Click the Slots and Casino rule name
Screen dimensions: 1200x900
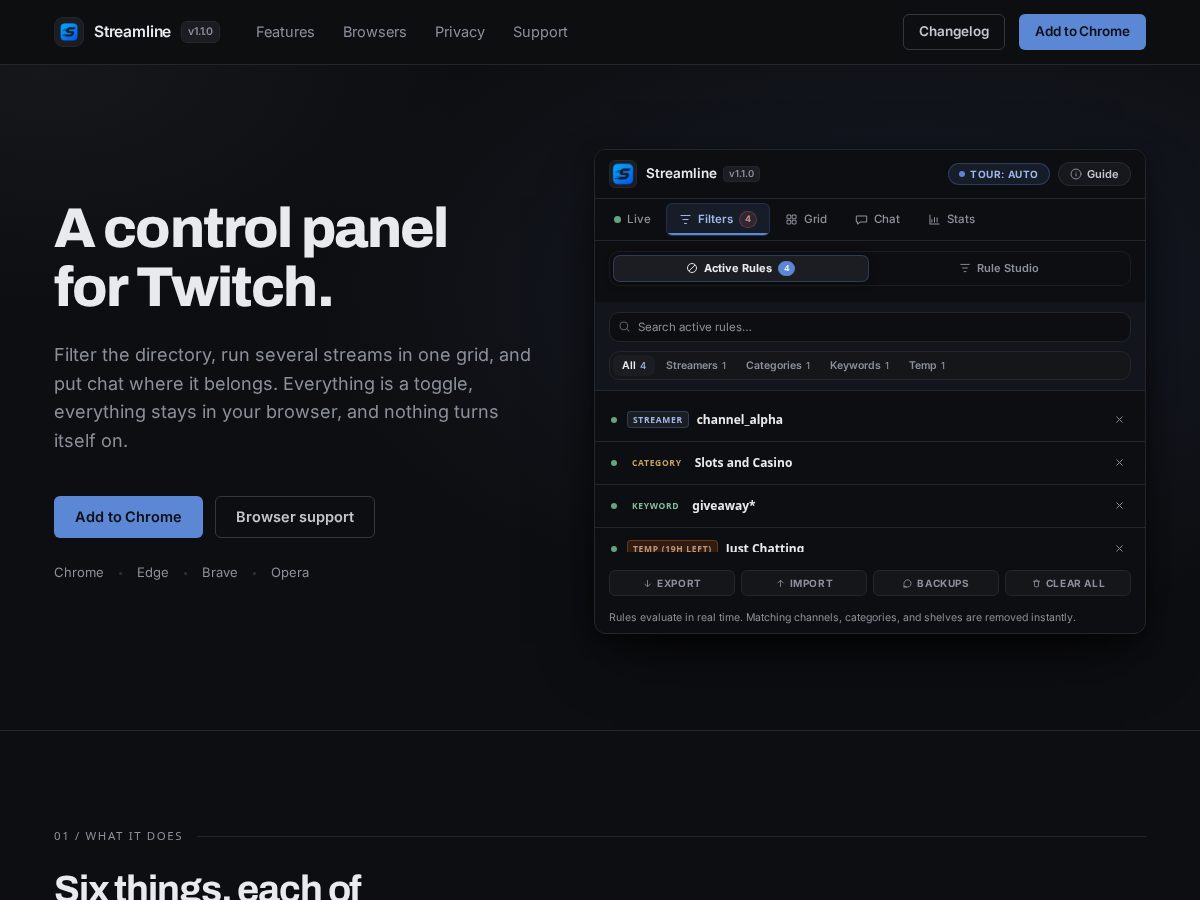743,463
